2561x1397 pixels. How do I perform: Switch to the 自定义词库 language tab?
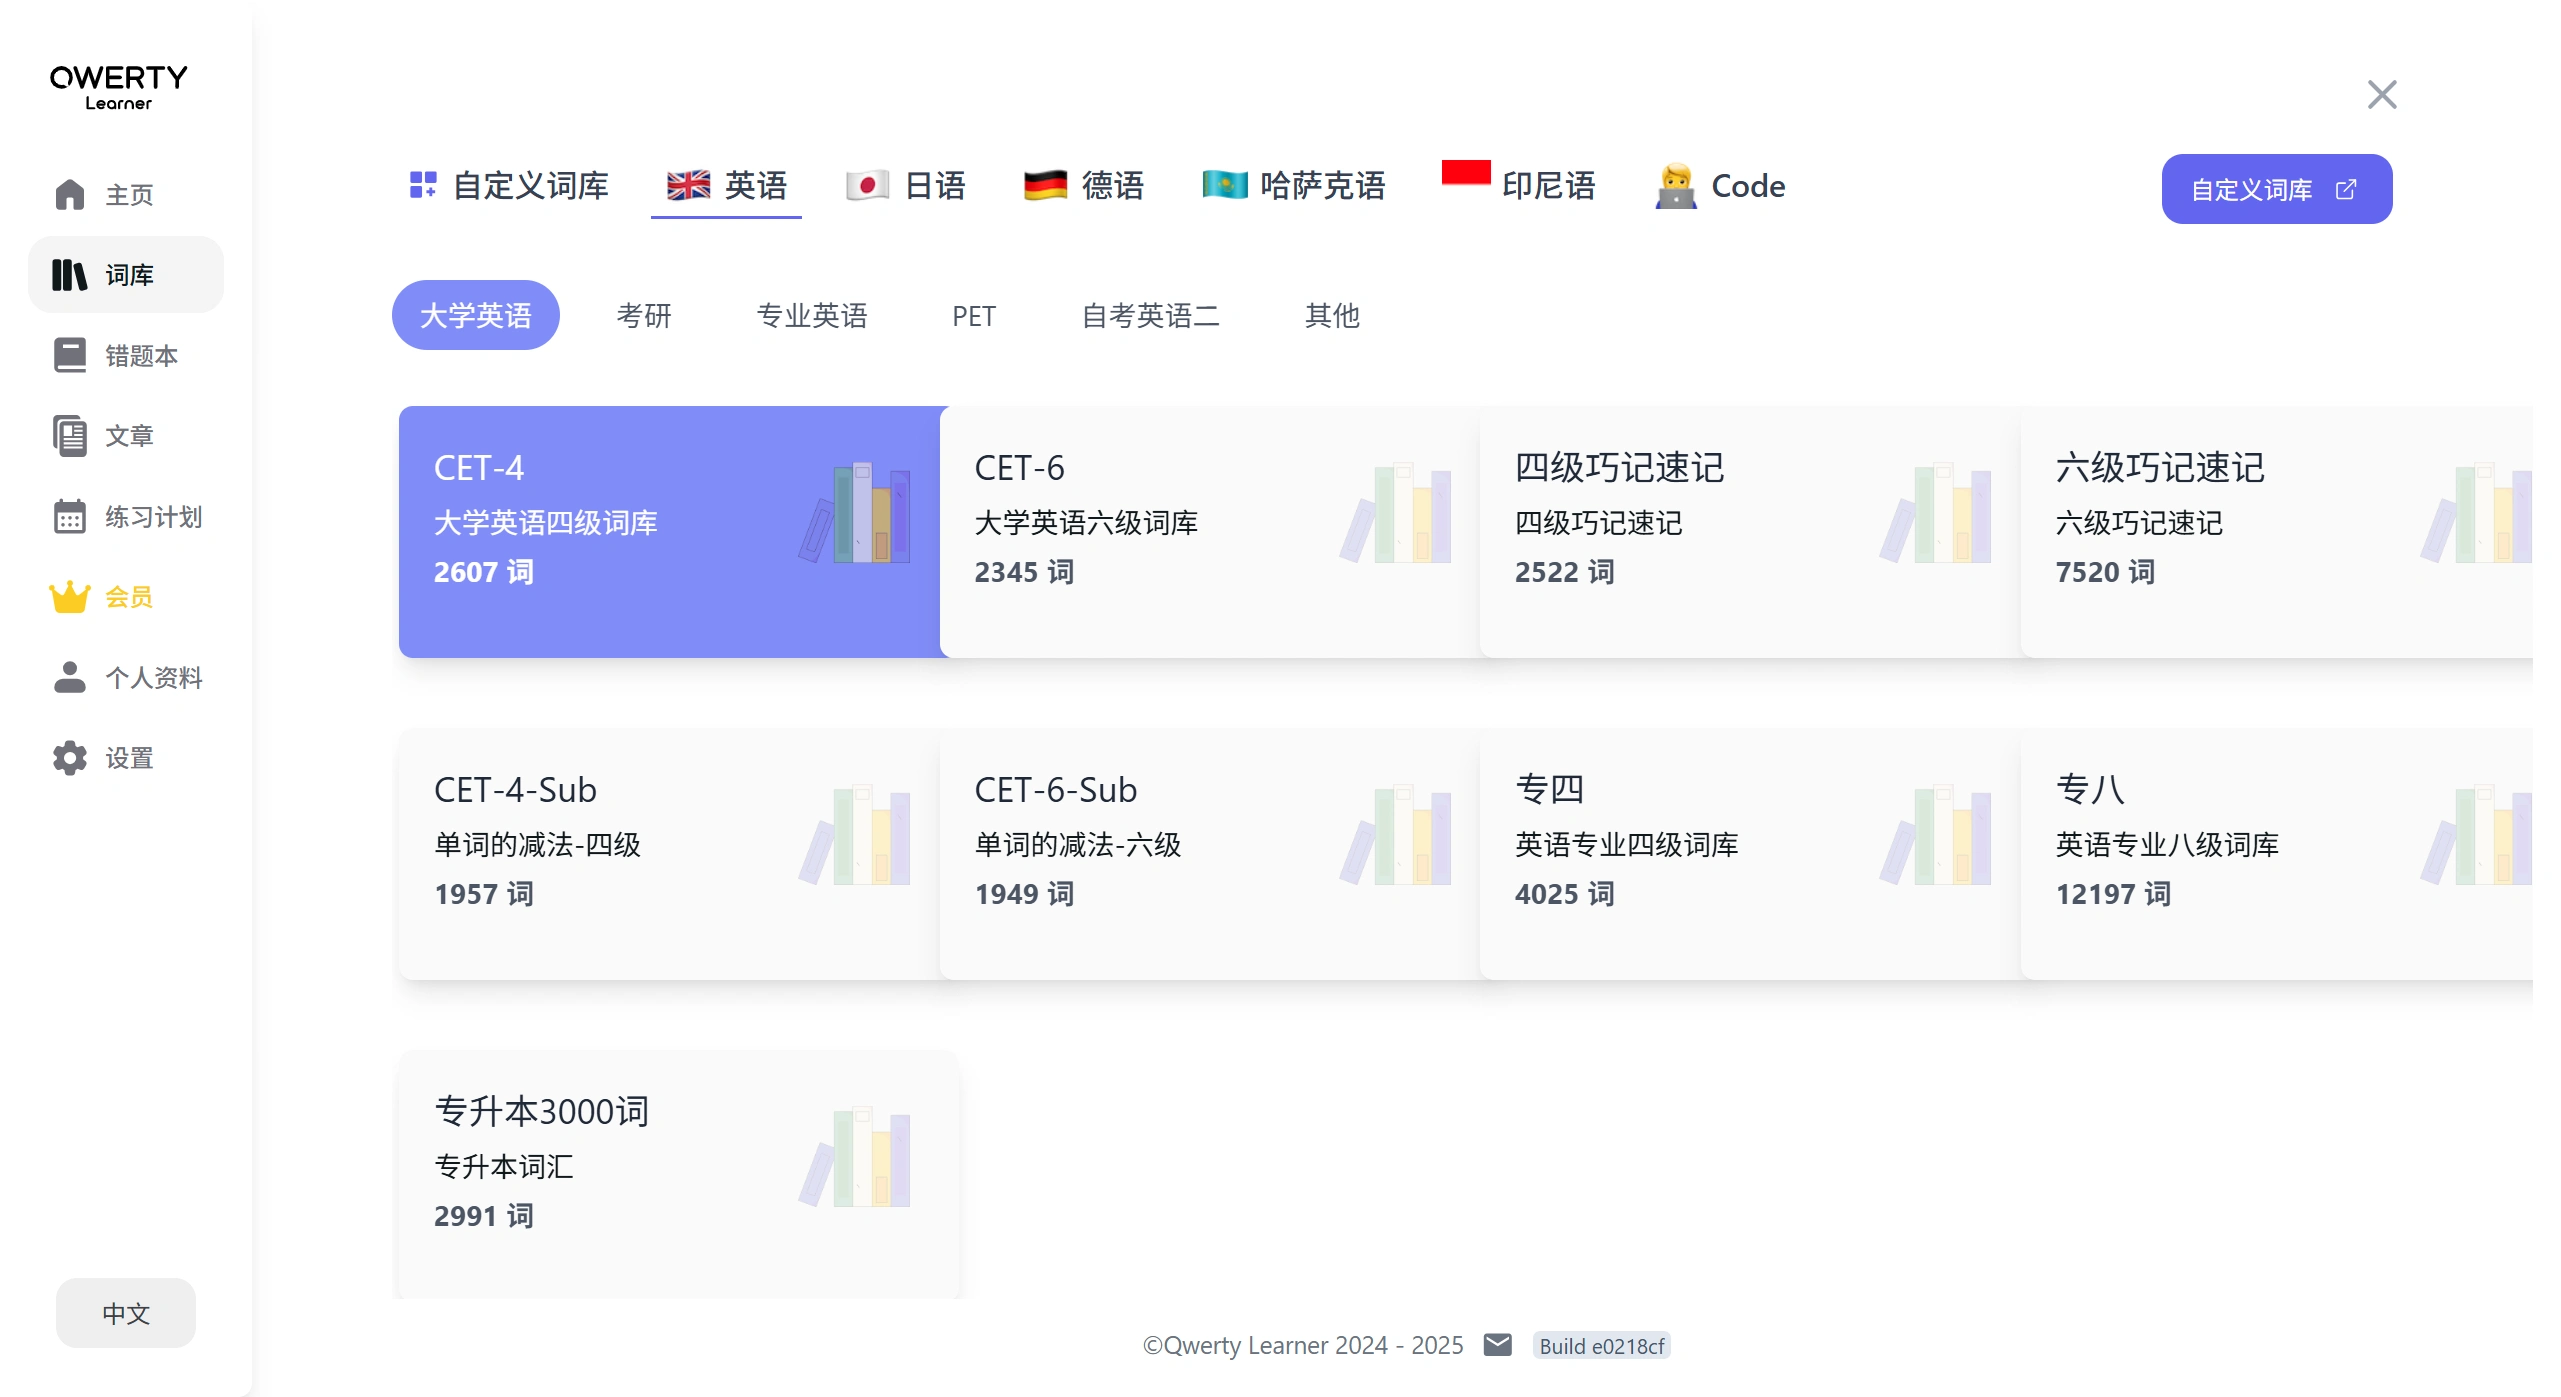[x=509, y=186]
